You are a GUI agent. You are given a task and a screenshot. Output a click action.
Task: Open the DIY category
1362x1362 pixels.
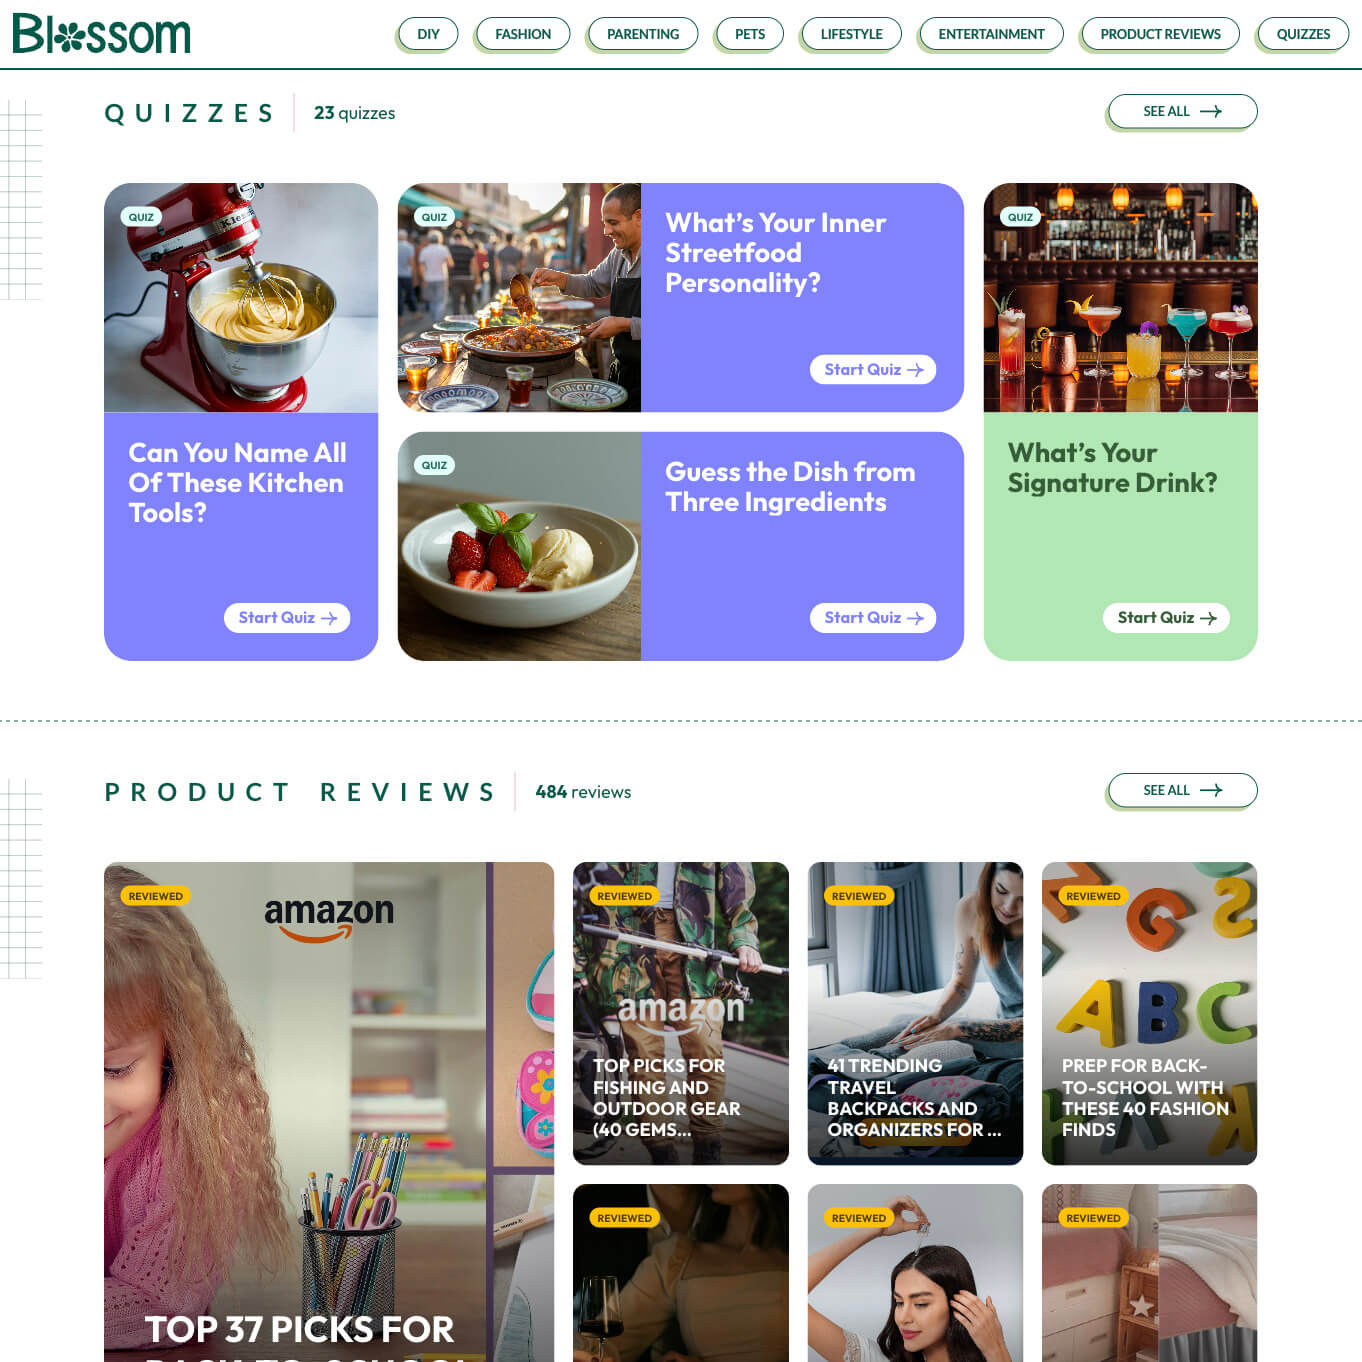(428, 34)
